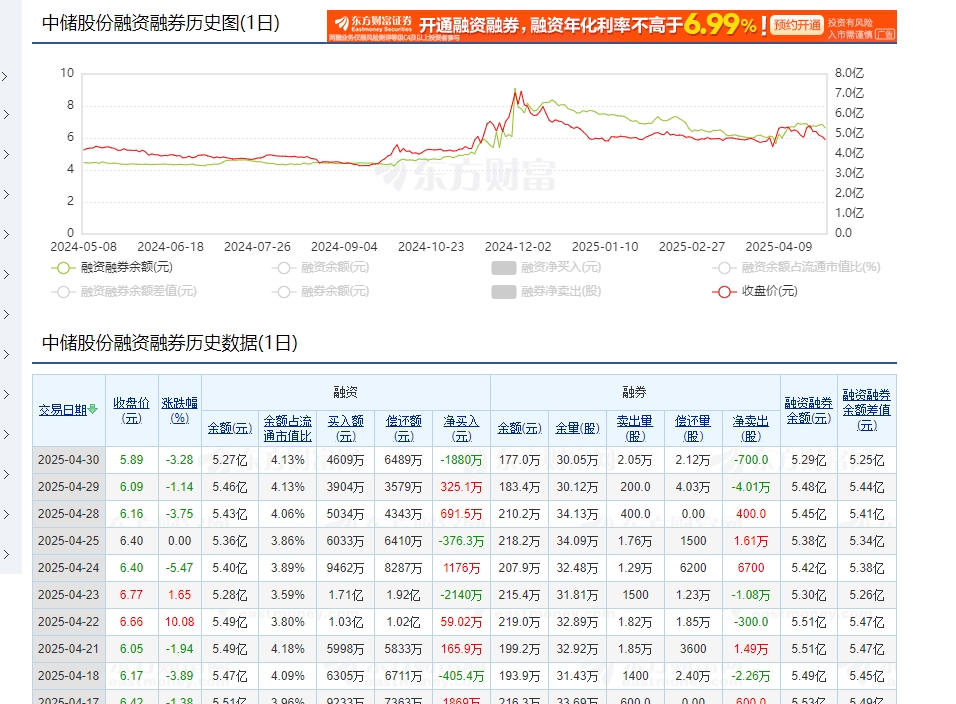Click the 1.71亿 买入额 value
The image size is (956, 704).
pos(345,595)
